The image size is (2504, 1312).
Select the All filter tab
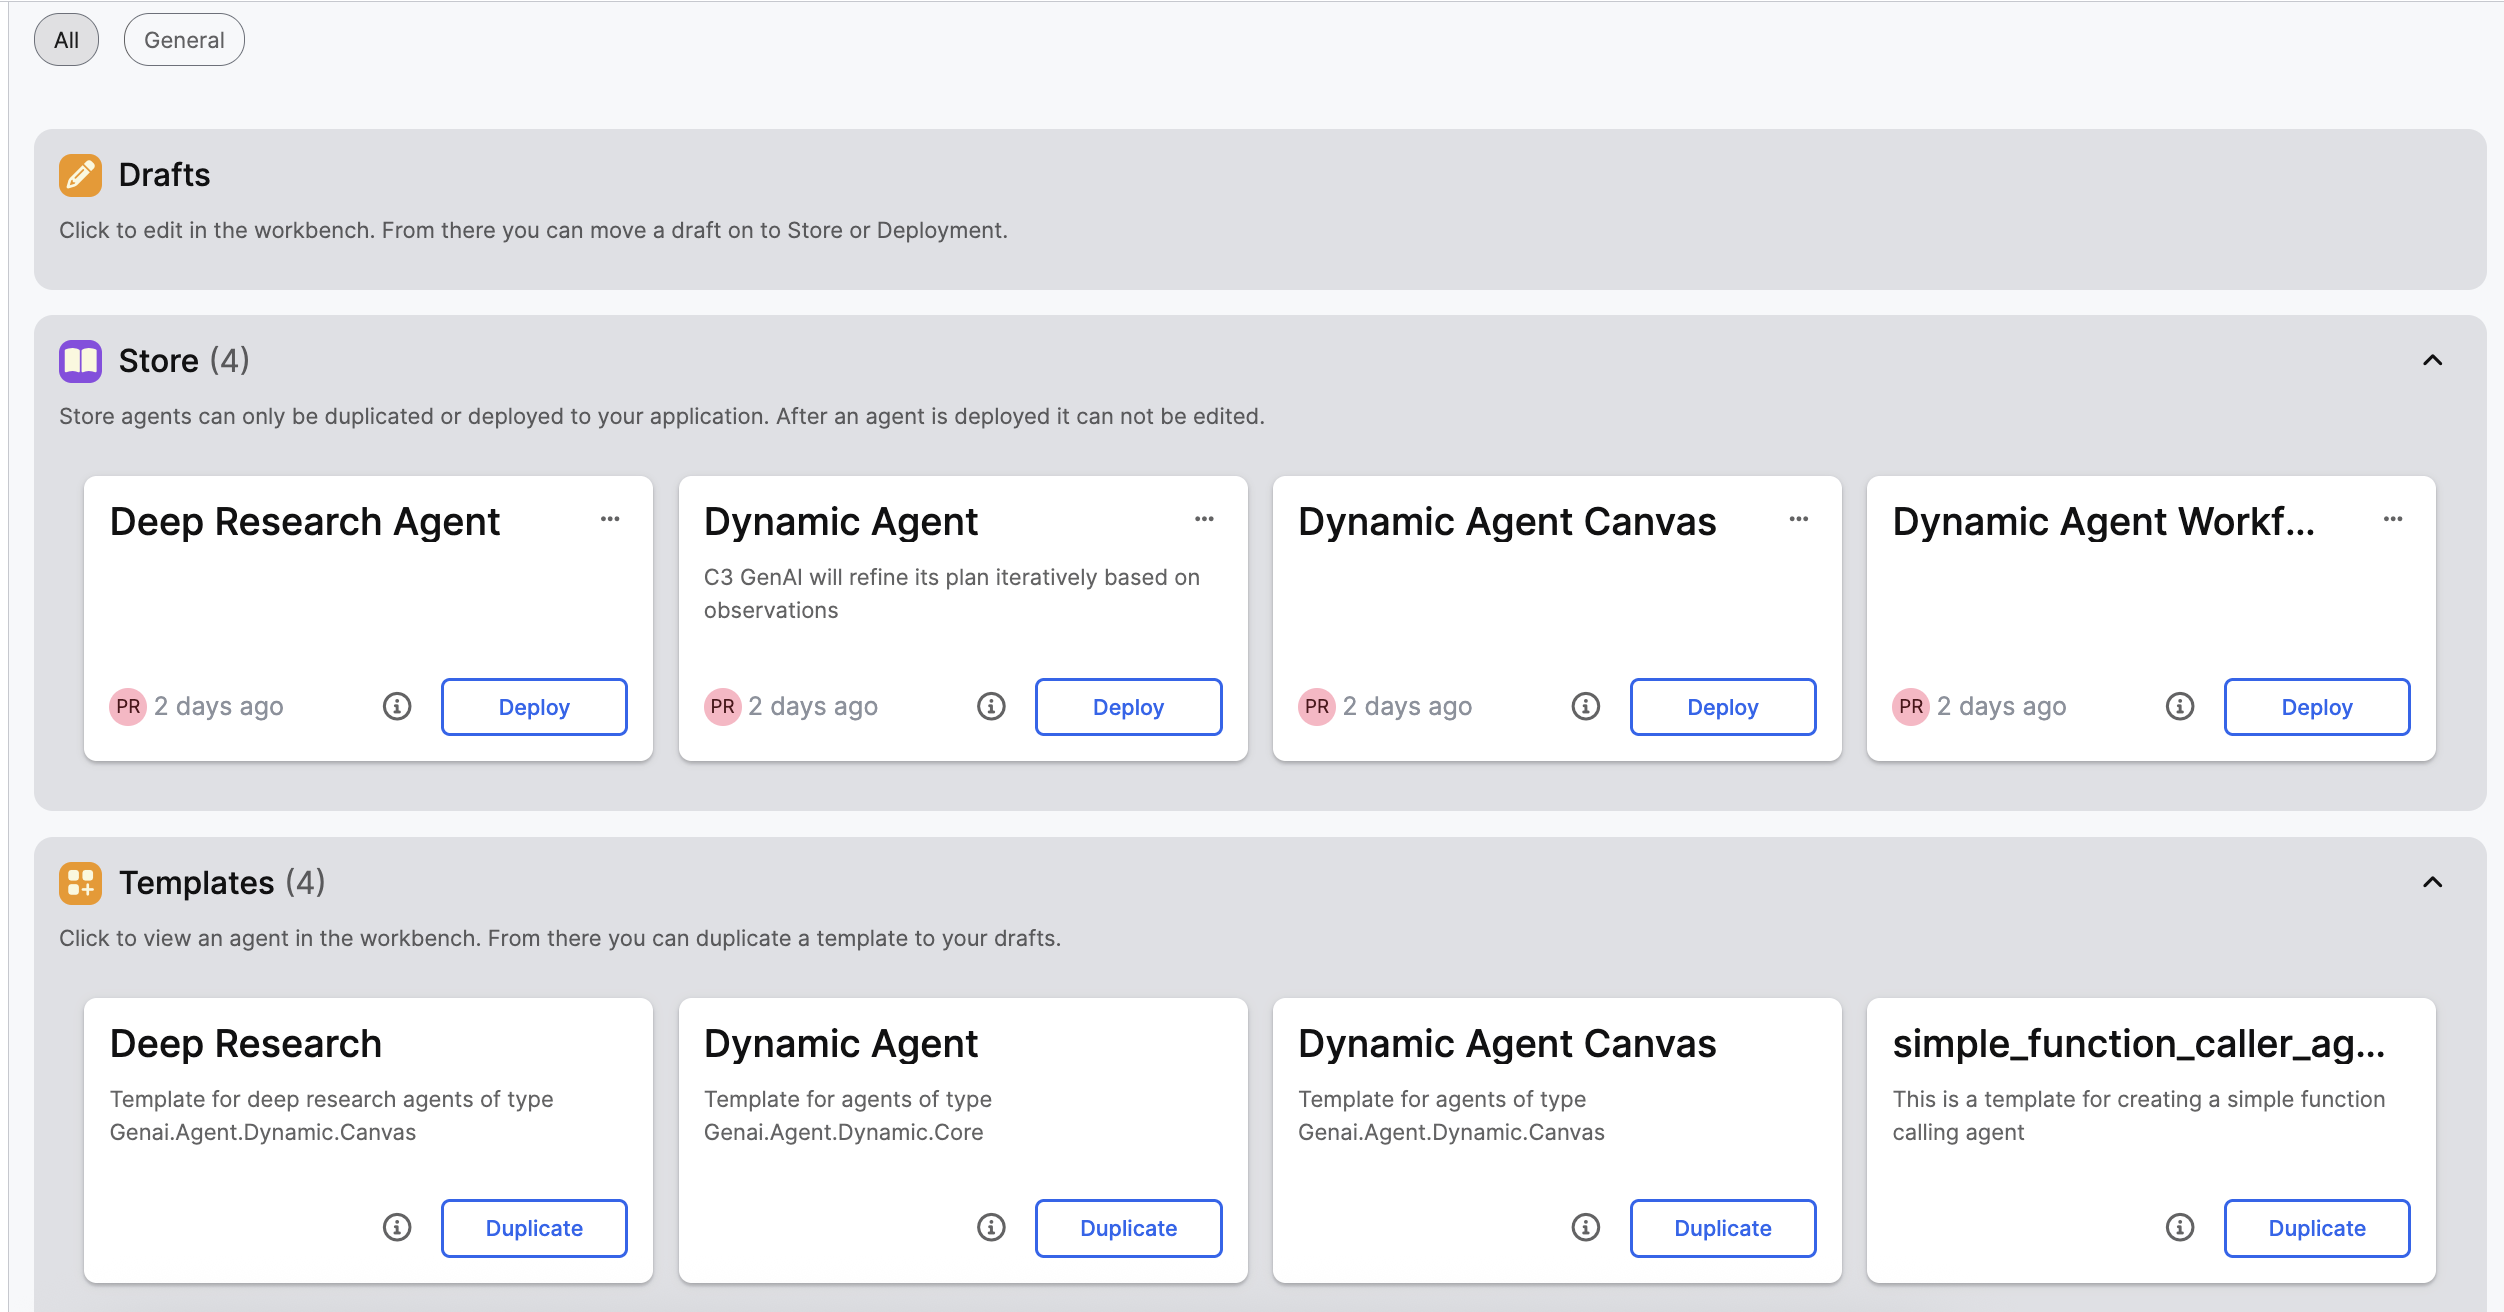66,40
